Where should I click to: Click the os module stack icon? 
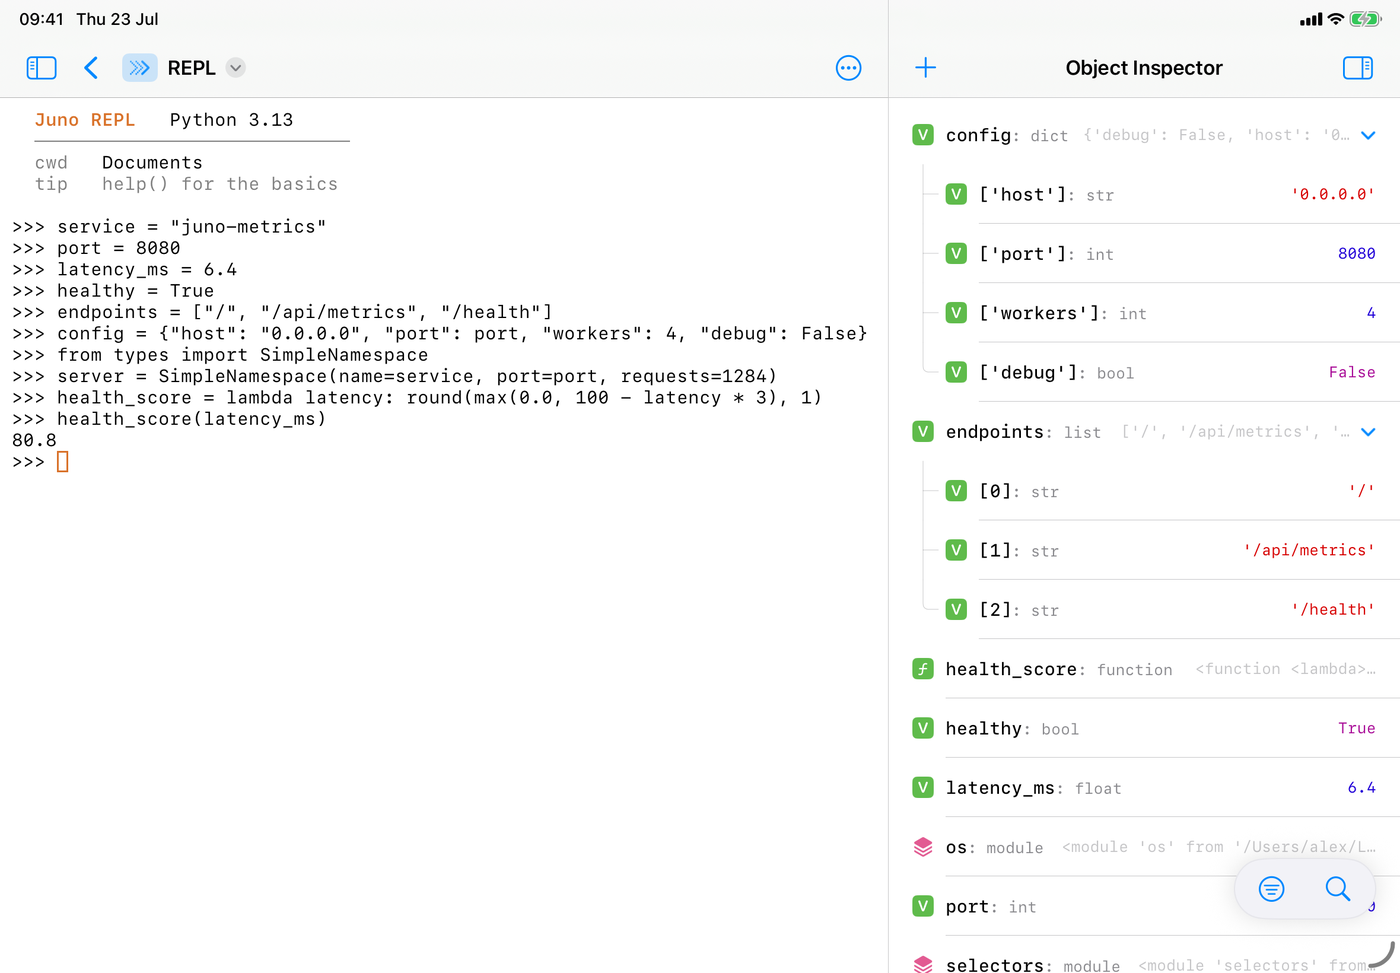[923, 847]
